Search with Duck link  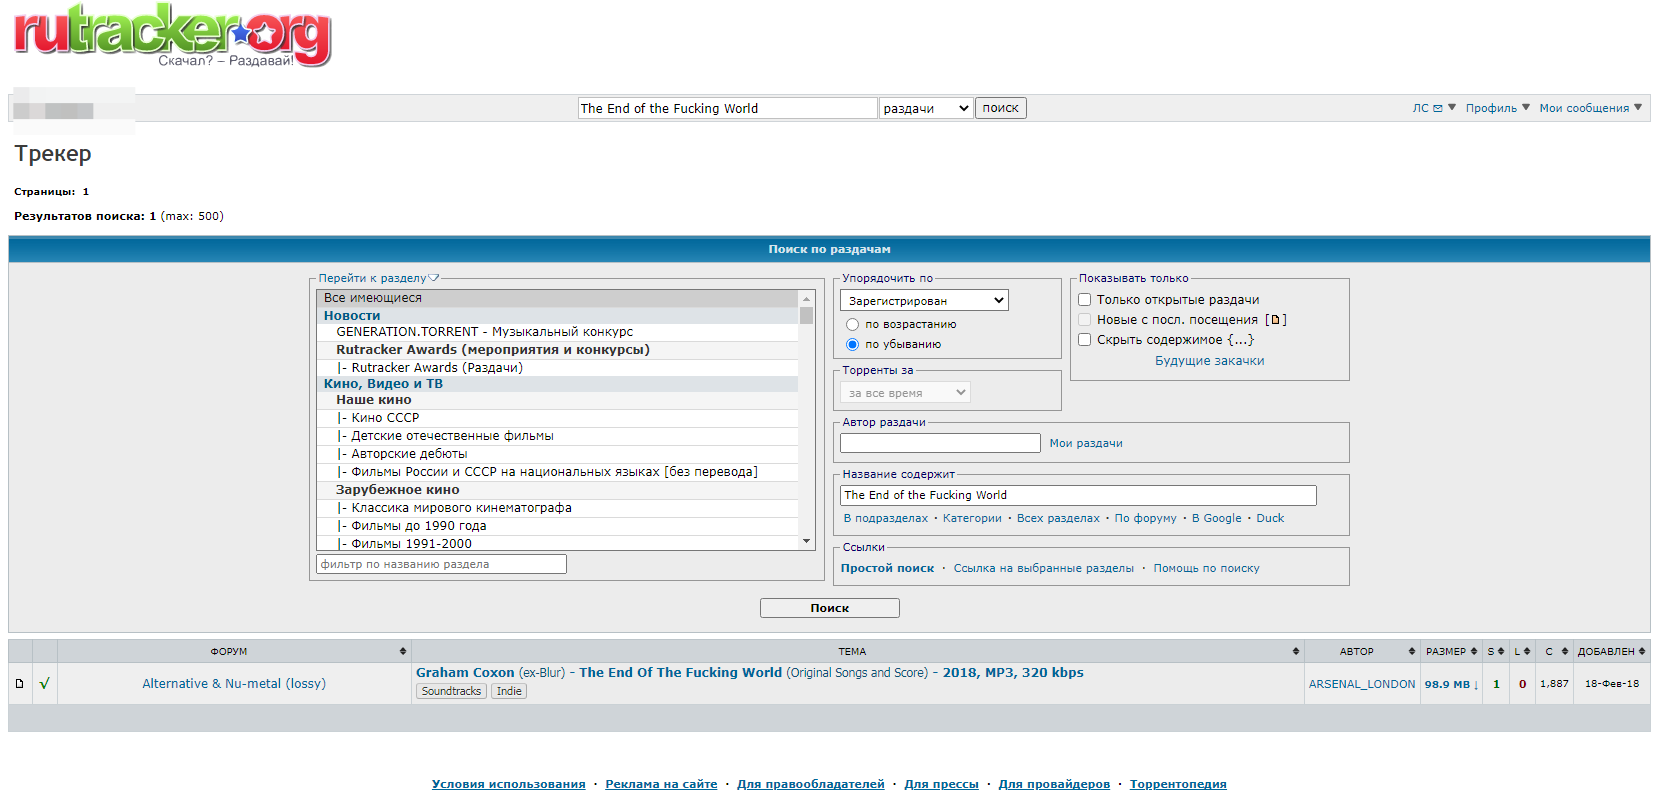click(x=1270, y=518)
